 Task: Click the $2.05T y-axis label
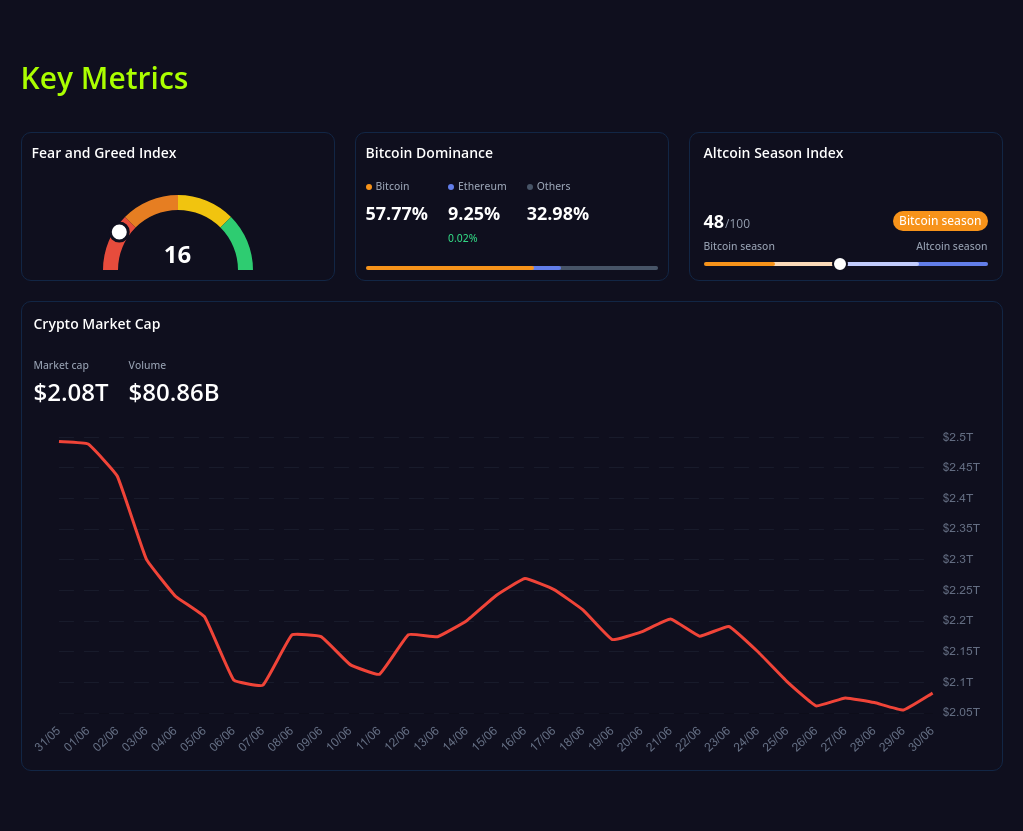pos(960,712)
